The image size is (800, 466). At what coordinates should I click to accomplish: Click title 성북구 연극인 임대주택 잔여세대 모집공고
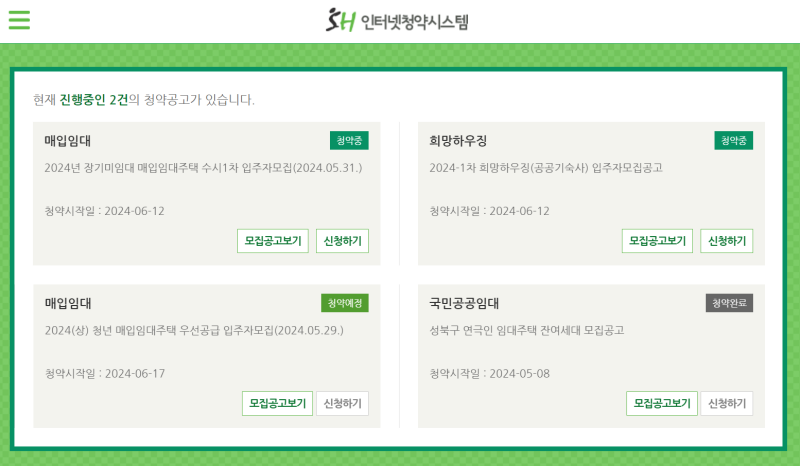click(x=527, y=330)
